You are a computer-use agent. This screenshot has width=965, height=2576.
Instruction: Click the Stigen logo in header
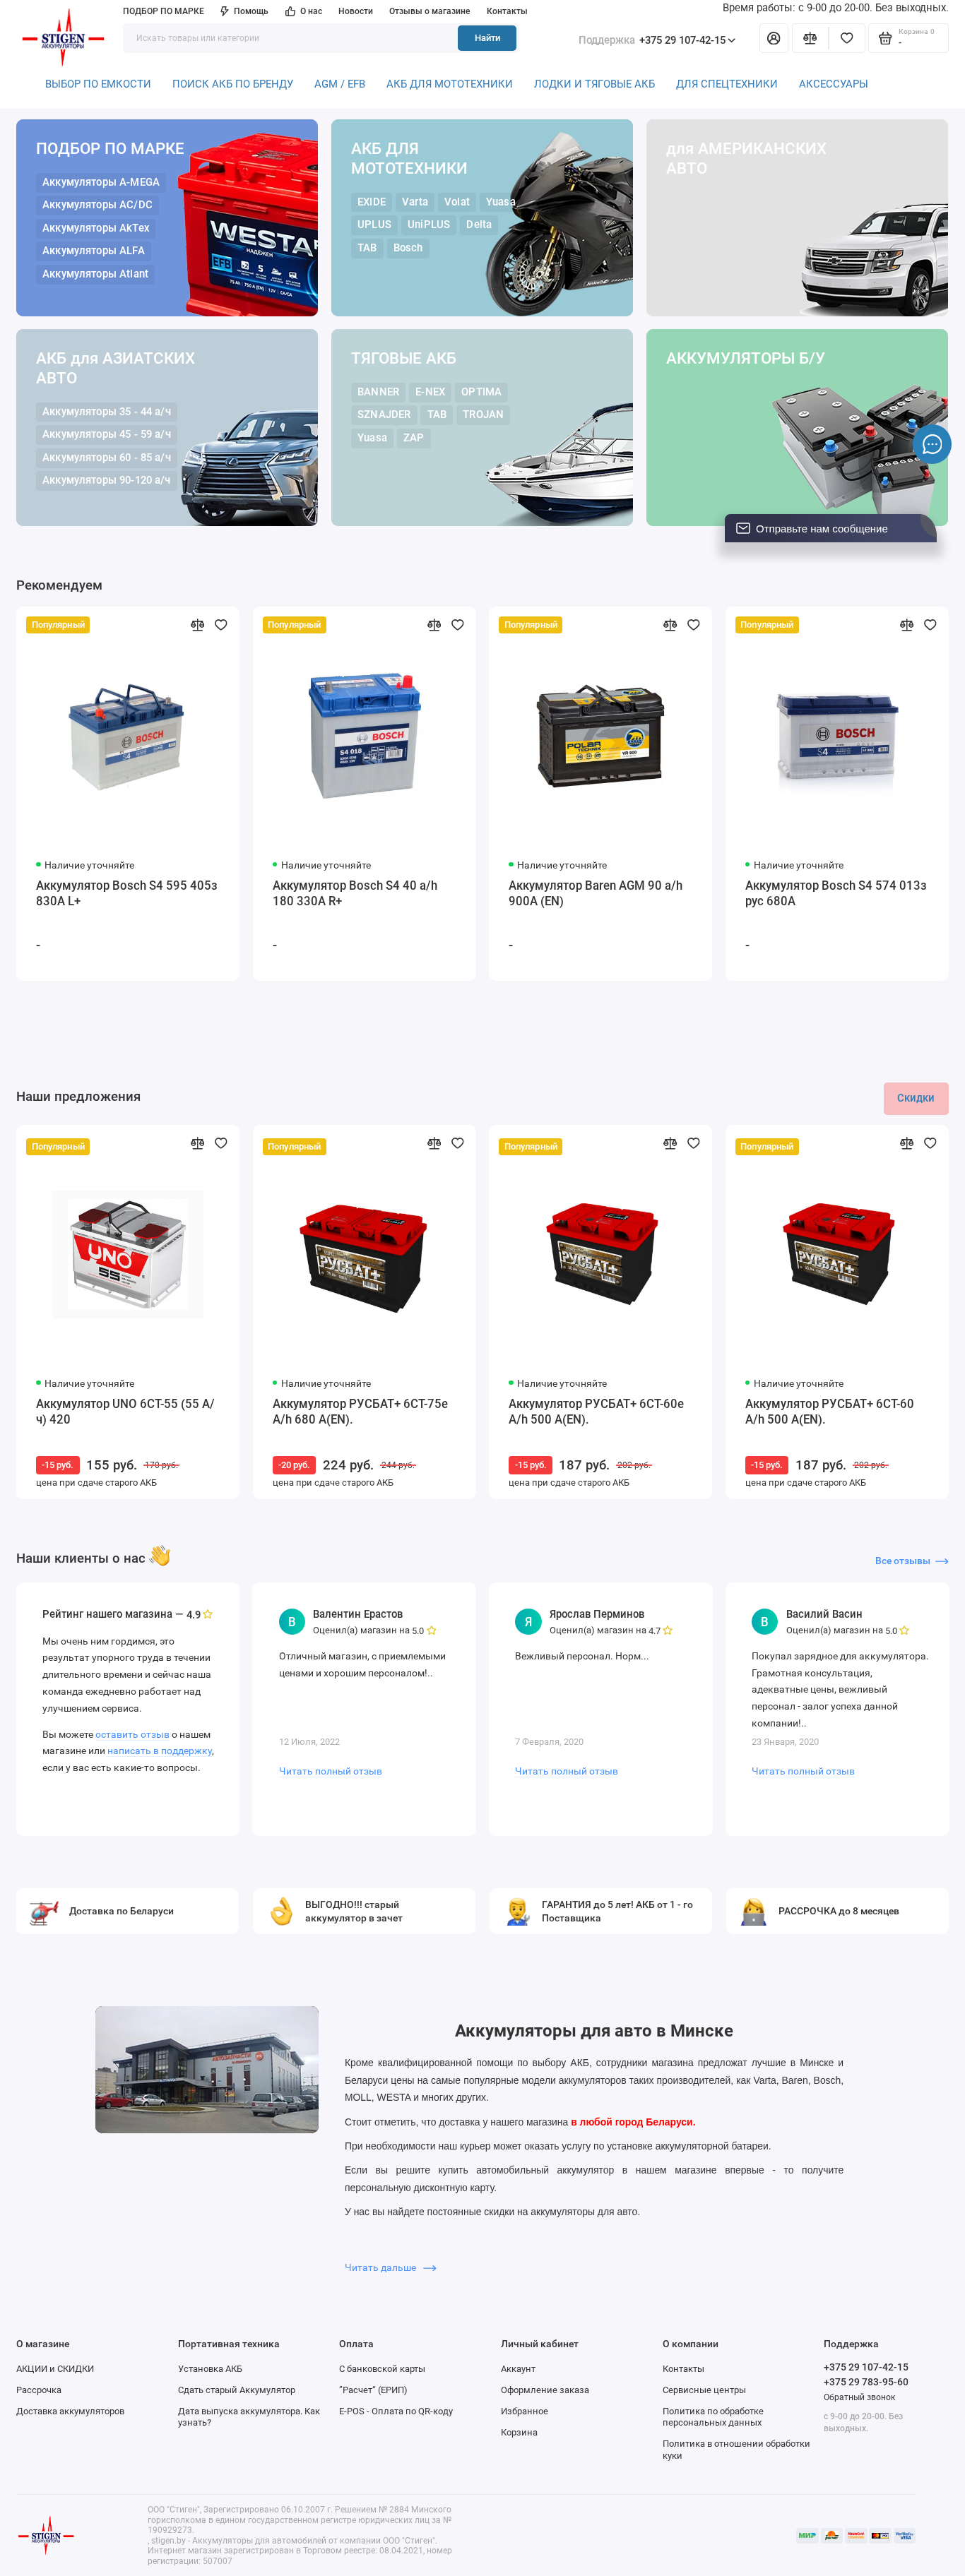tap(63, 38)
